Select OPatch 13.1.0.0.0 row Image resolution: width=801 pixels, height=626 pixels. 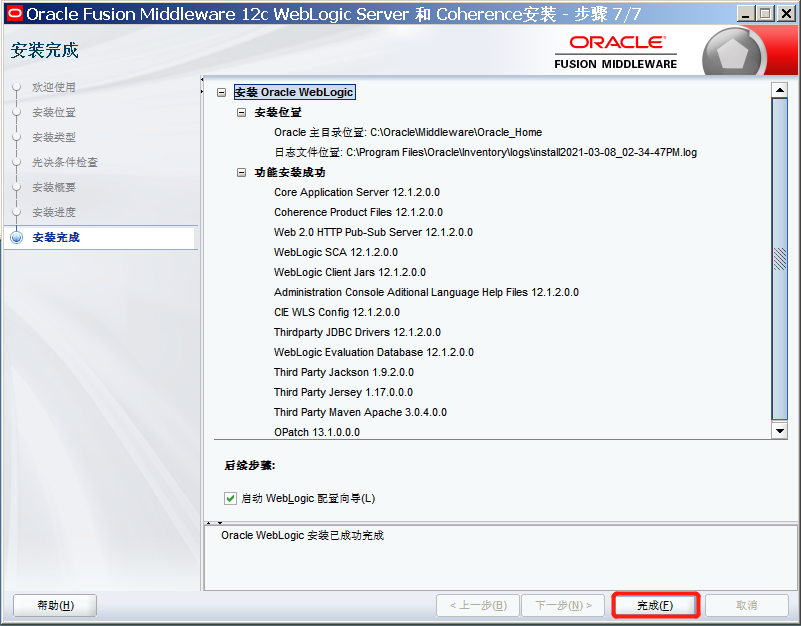pyautogui.click(x=317, y=432)
